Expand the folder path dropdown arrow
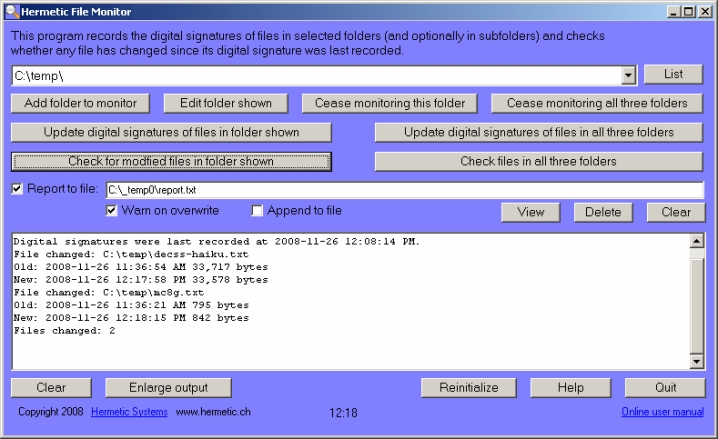Viewport: 718px width, 439px height. [x=628, y=75]
